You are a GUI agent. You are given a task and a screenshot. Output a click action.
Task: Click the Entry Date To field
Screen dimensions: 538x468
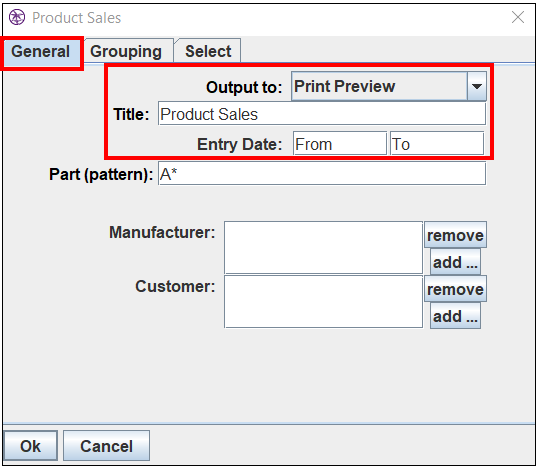pos(437,143)
